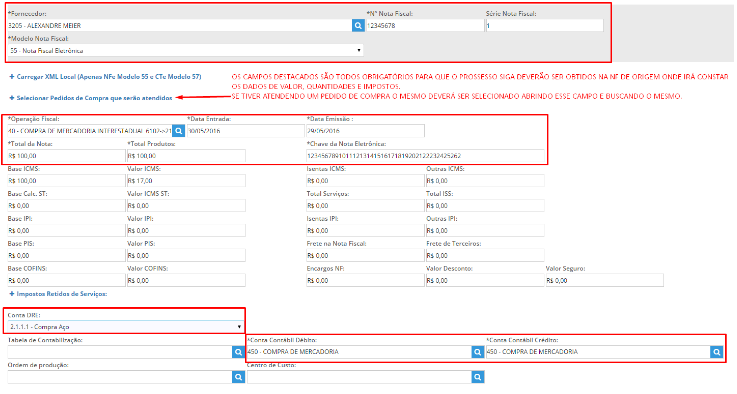Click the Operação Fiscal input field
Image resolution: width=737 pixels, height=394 pixels.
[x=90, y=131]
